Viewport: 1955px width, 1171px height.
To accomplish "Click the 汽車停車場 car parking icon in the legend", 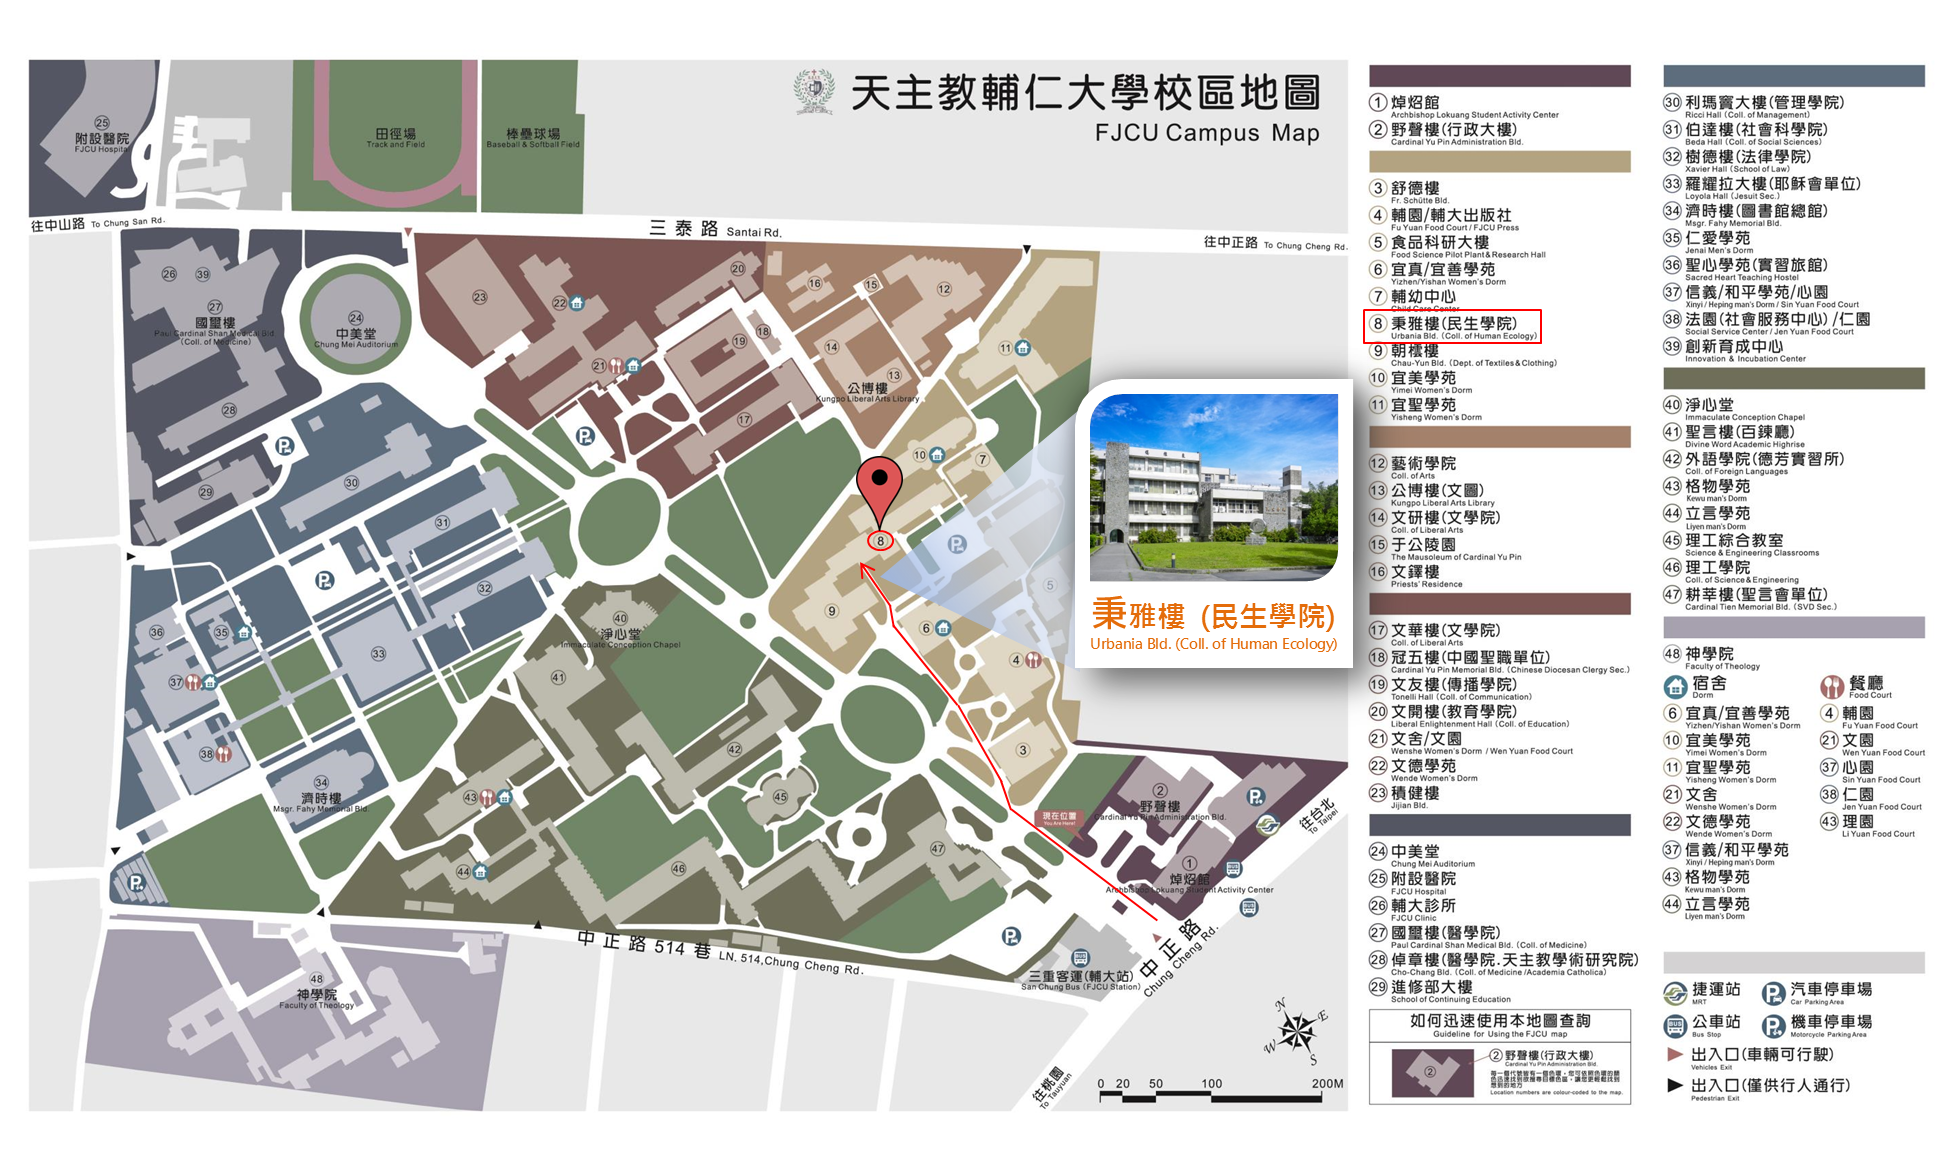I will click(x=1773, y=993).
